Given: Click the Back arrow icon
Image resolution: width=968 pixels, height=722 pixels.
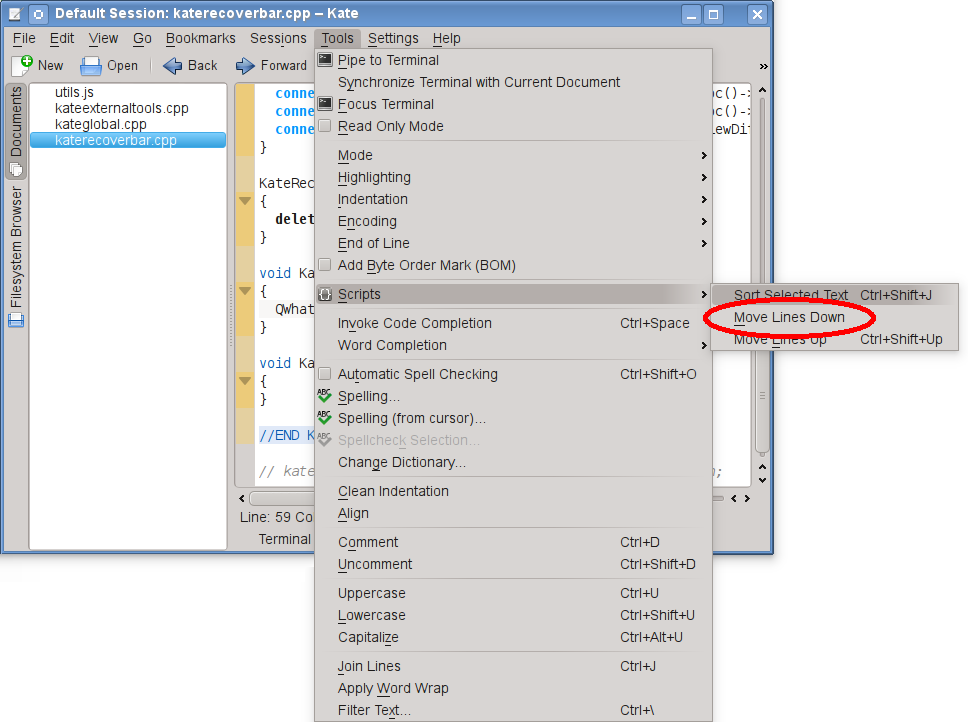Looking at the screenshot, I should click(x=172, y=65).
